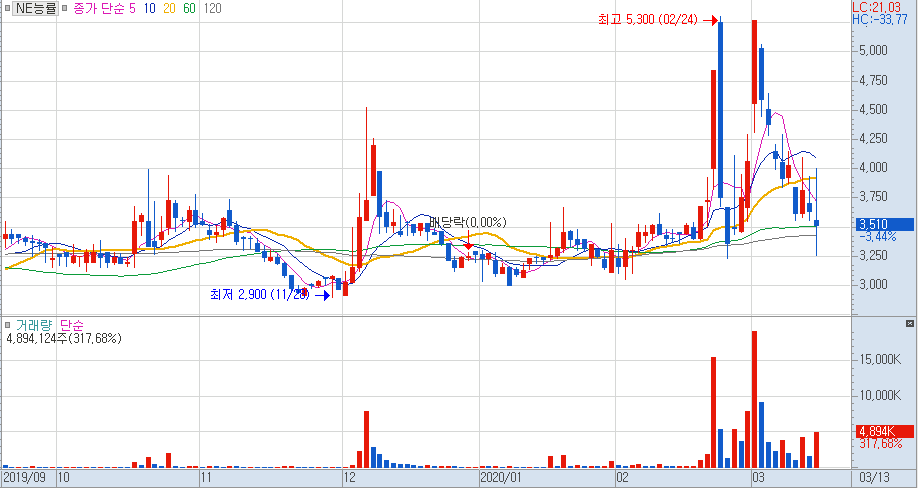Click the small square icon left of NE능률
918x488 pixels.
click(6, 9)
